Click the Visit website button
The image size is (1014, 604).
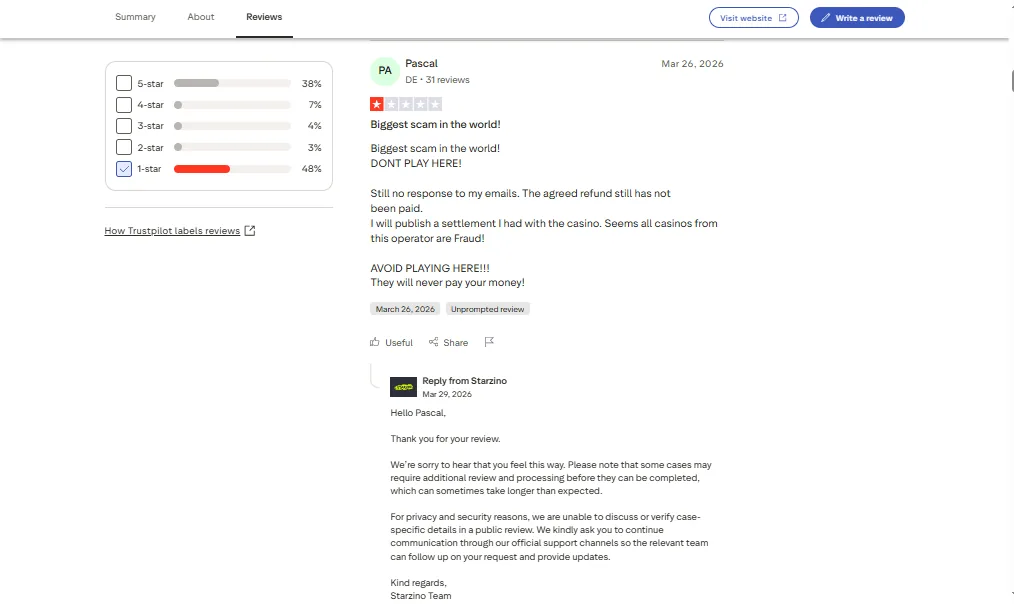pyautogui.click(x=753, y=17)
